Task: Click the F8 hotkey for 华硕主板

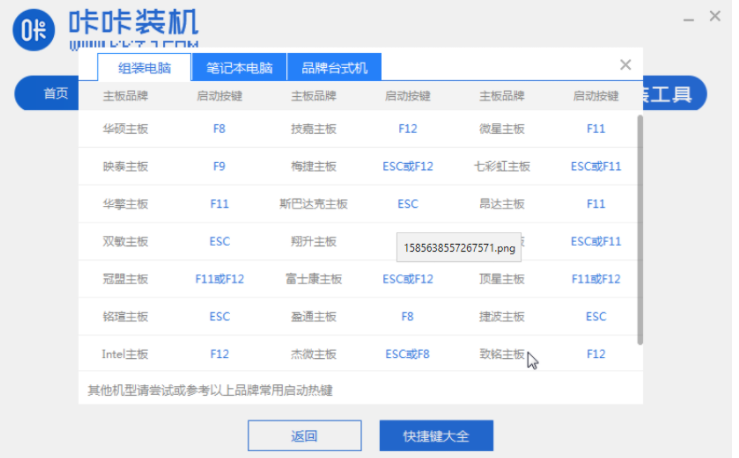Action: (x=220, y=129)
